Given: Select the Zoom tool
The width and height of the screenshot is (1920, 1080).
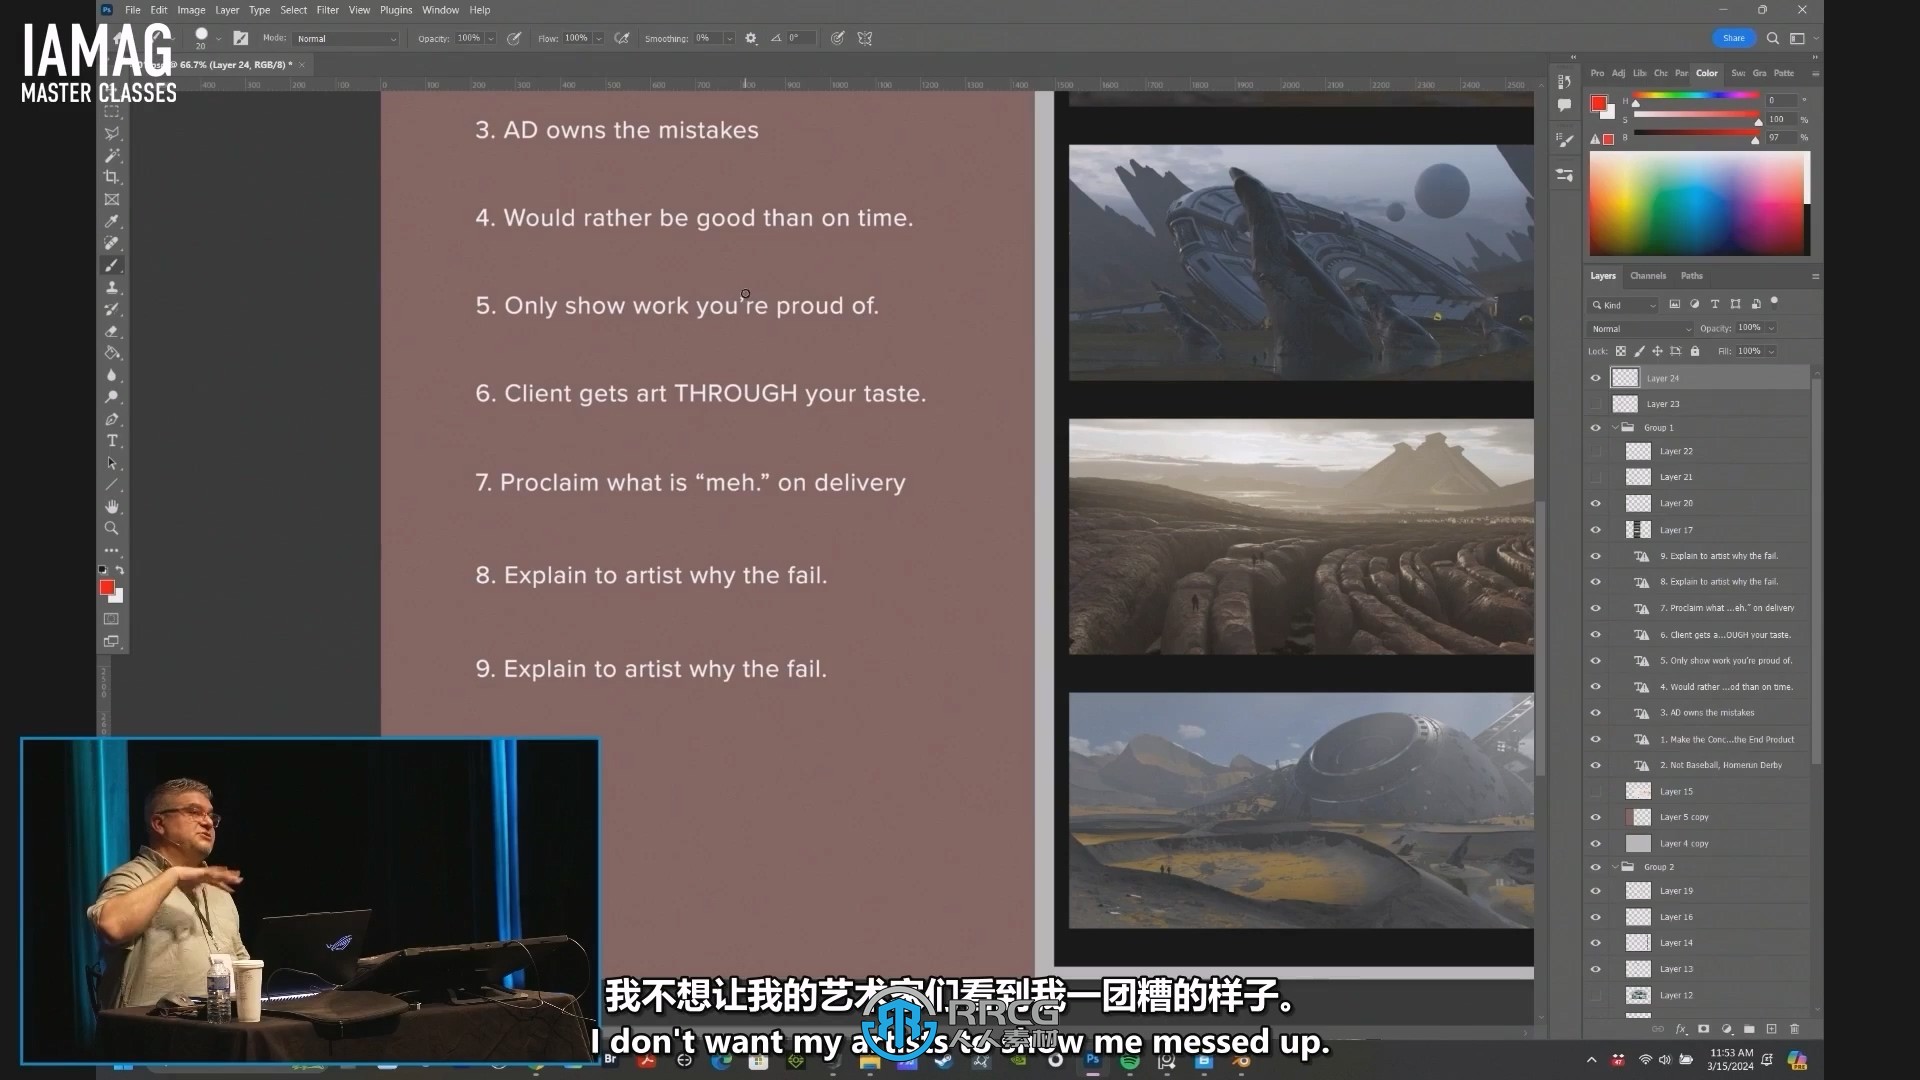Looking at the screenshot, I should [112, 528].
